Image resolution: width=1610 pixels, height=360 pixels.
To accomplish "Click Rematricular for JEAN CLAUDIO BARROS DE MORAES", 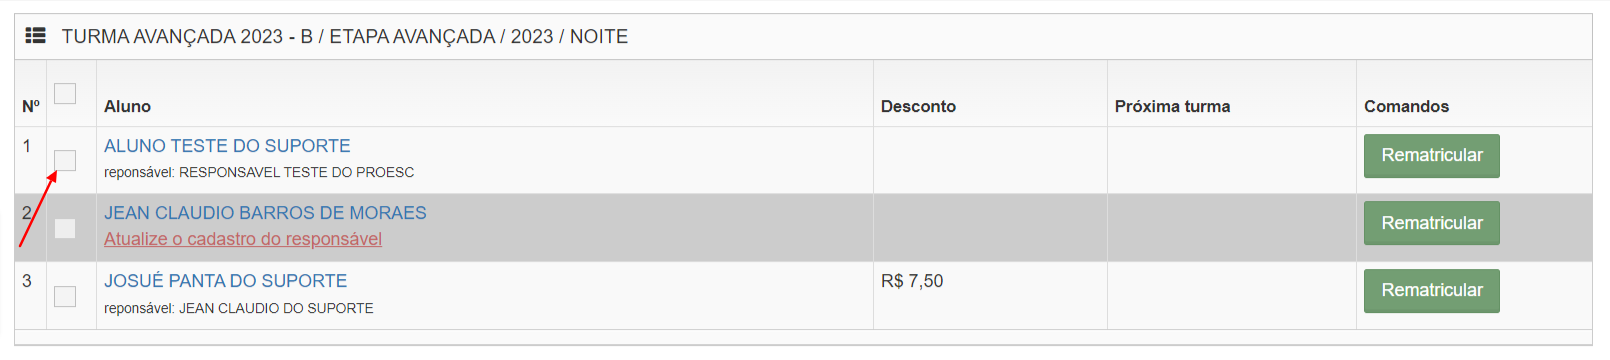I will click(1431, 223).
